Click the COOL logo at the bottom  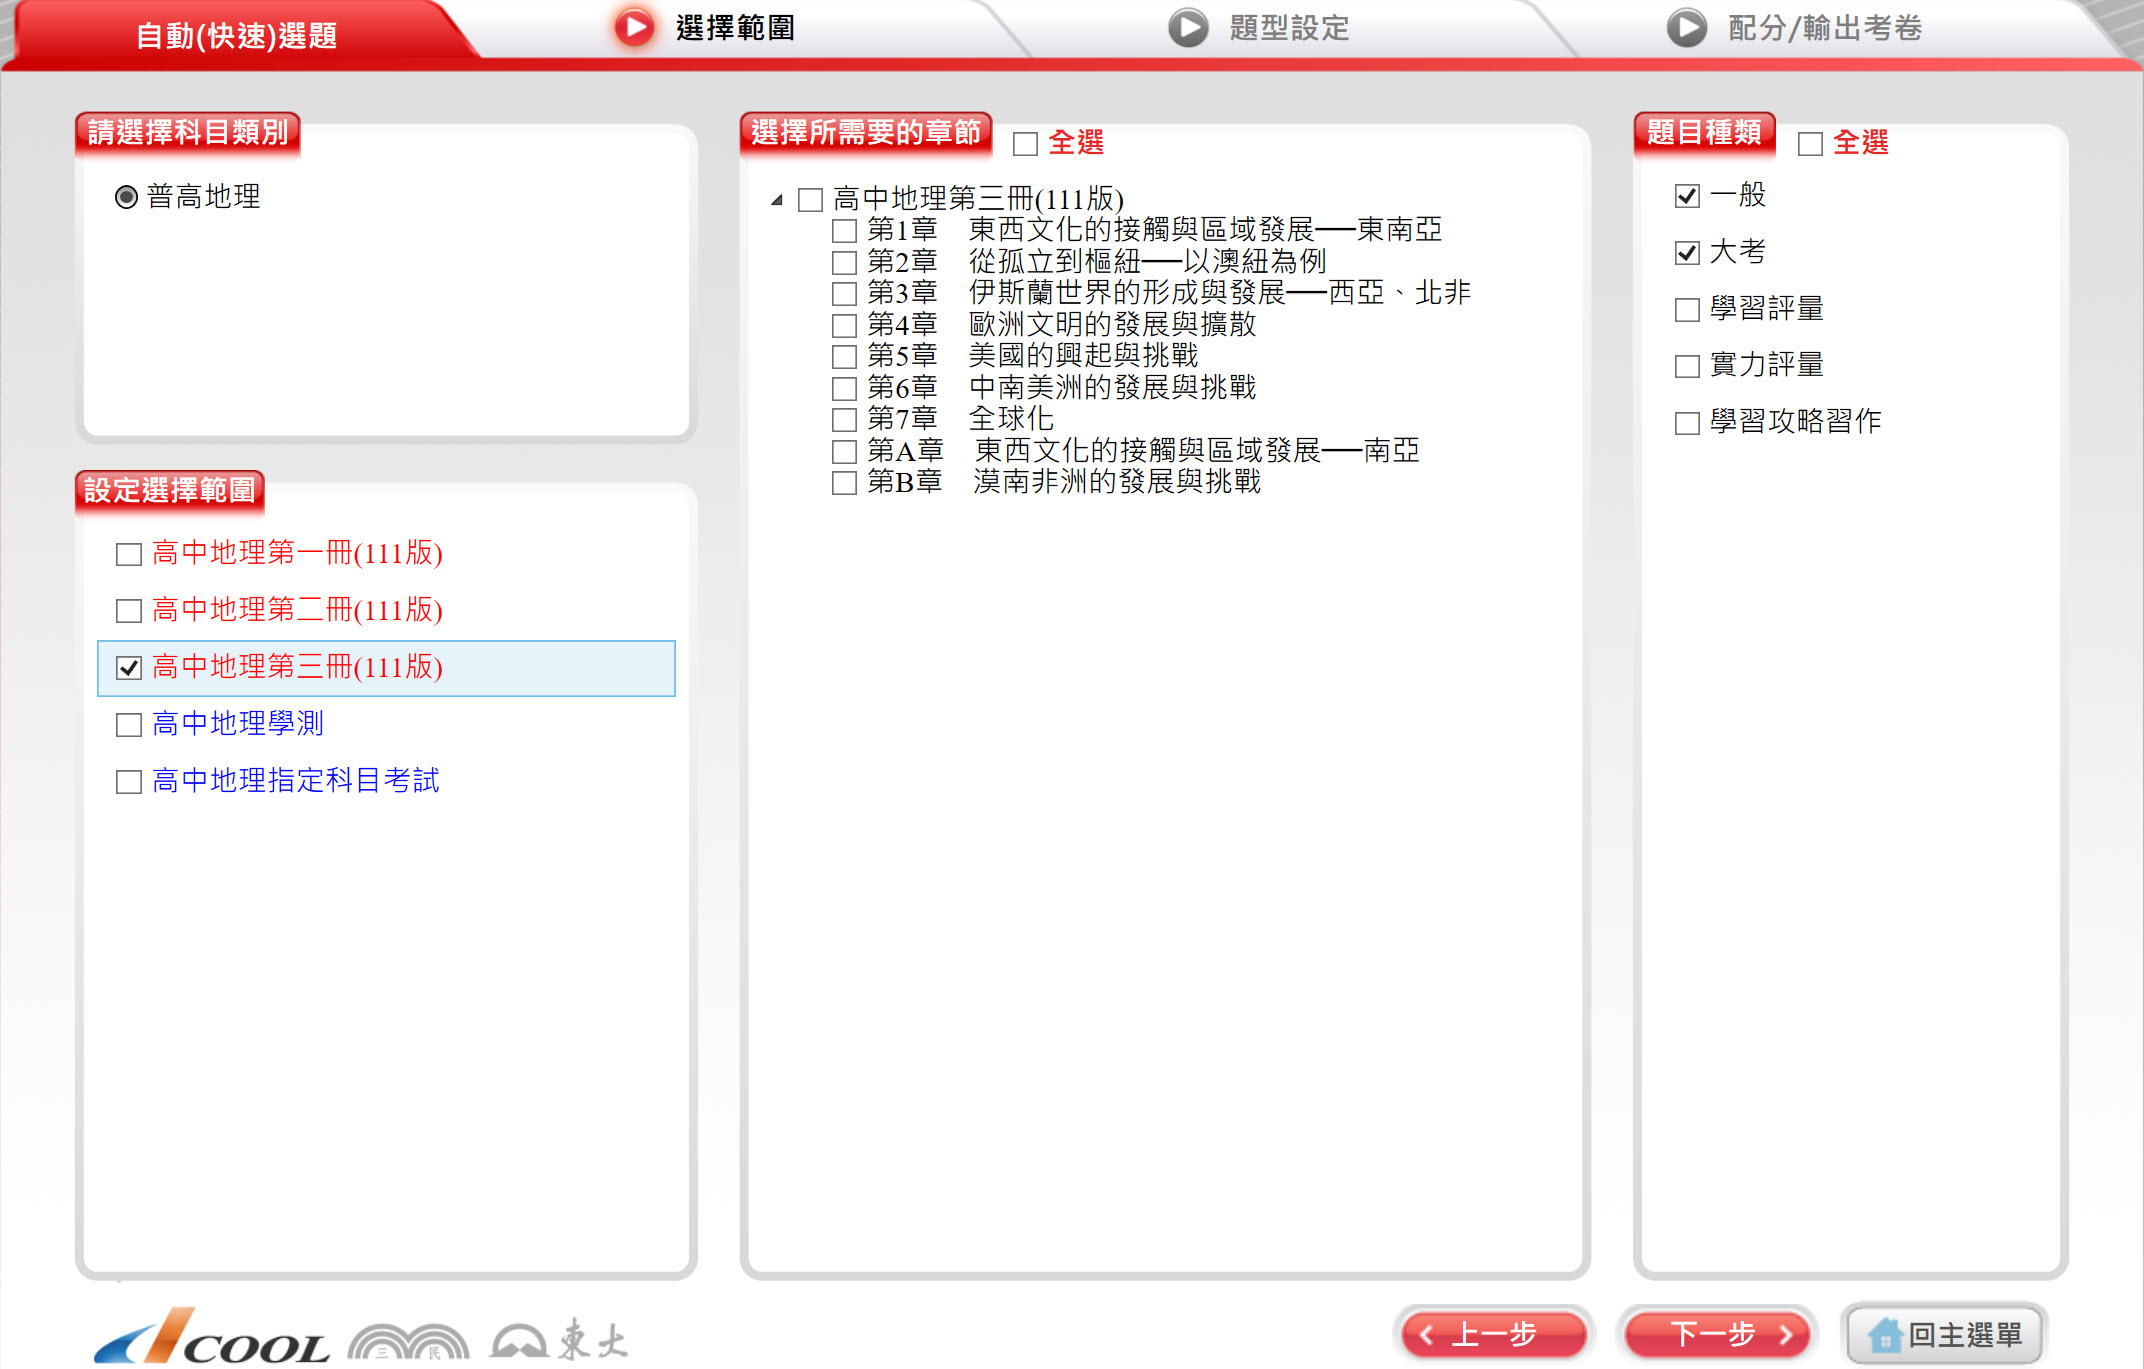pyautogui.click(x=211, y=1336)
